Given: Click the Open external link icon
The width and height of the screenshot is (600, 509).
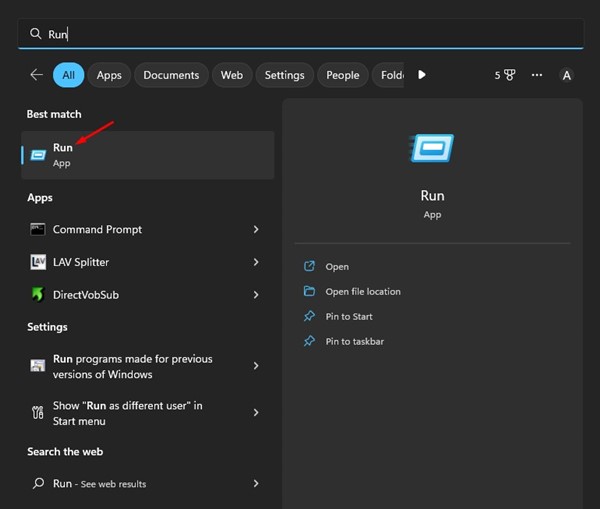Looking at the screenshot, I should [x=309, y=266].
